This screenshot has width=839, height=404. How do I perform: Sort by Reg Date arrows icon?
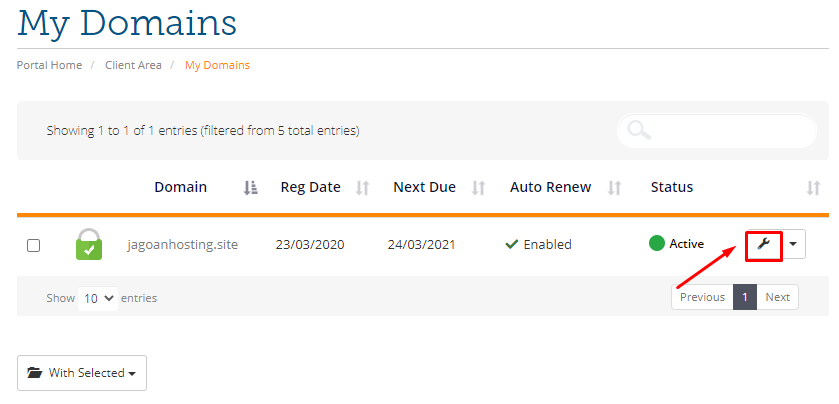(363, 187)
